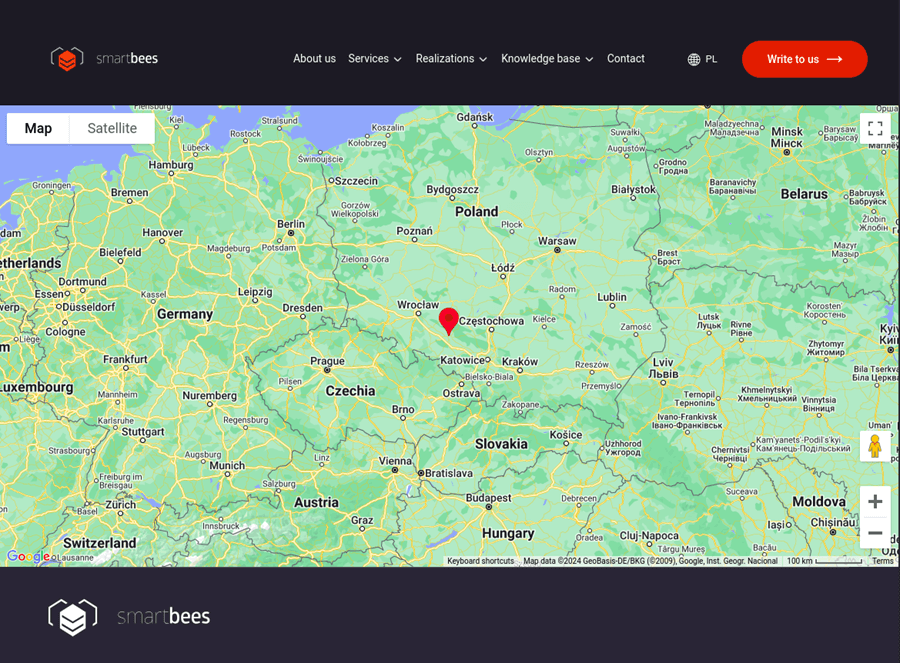Toggle fullscreen map view

[875, 128]
